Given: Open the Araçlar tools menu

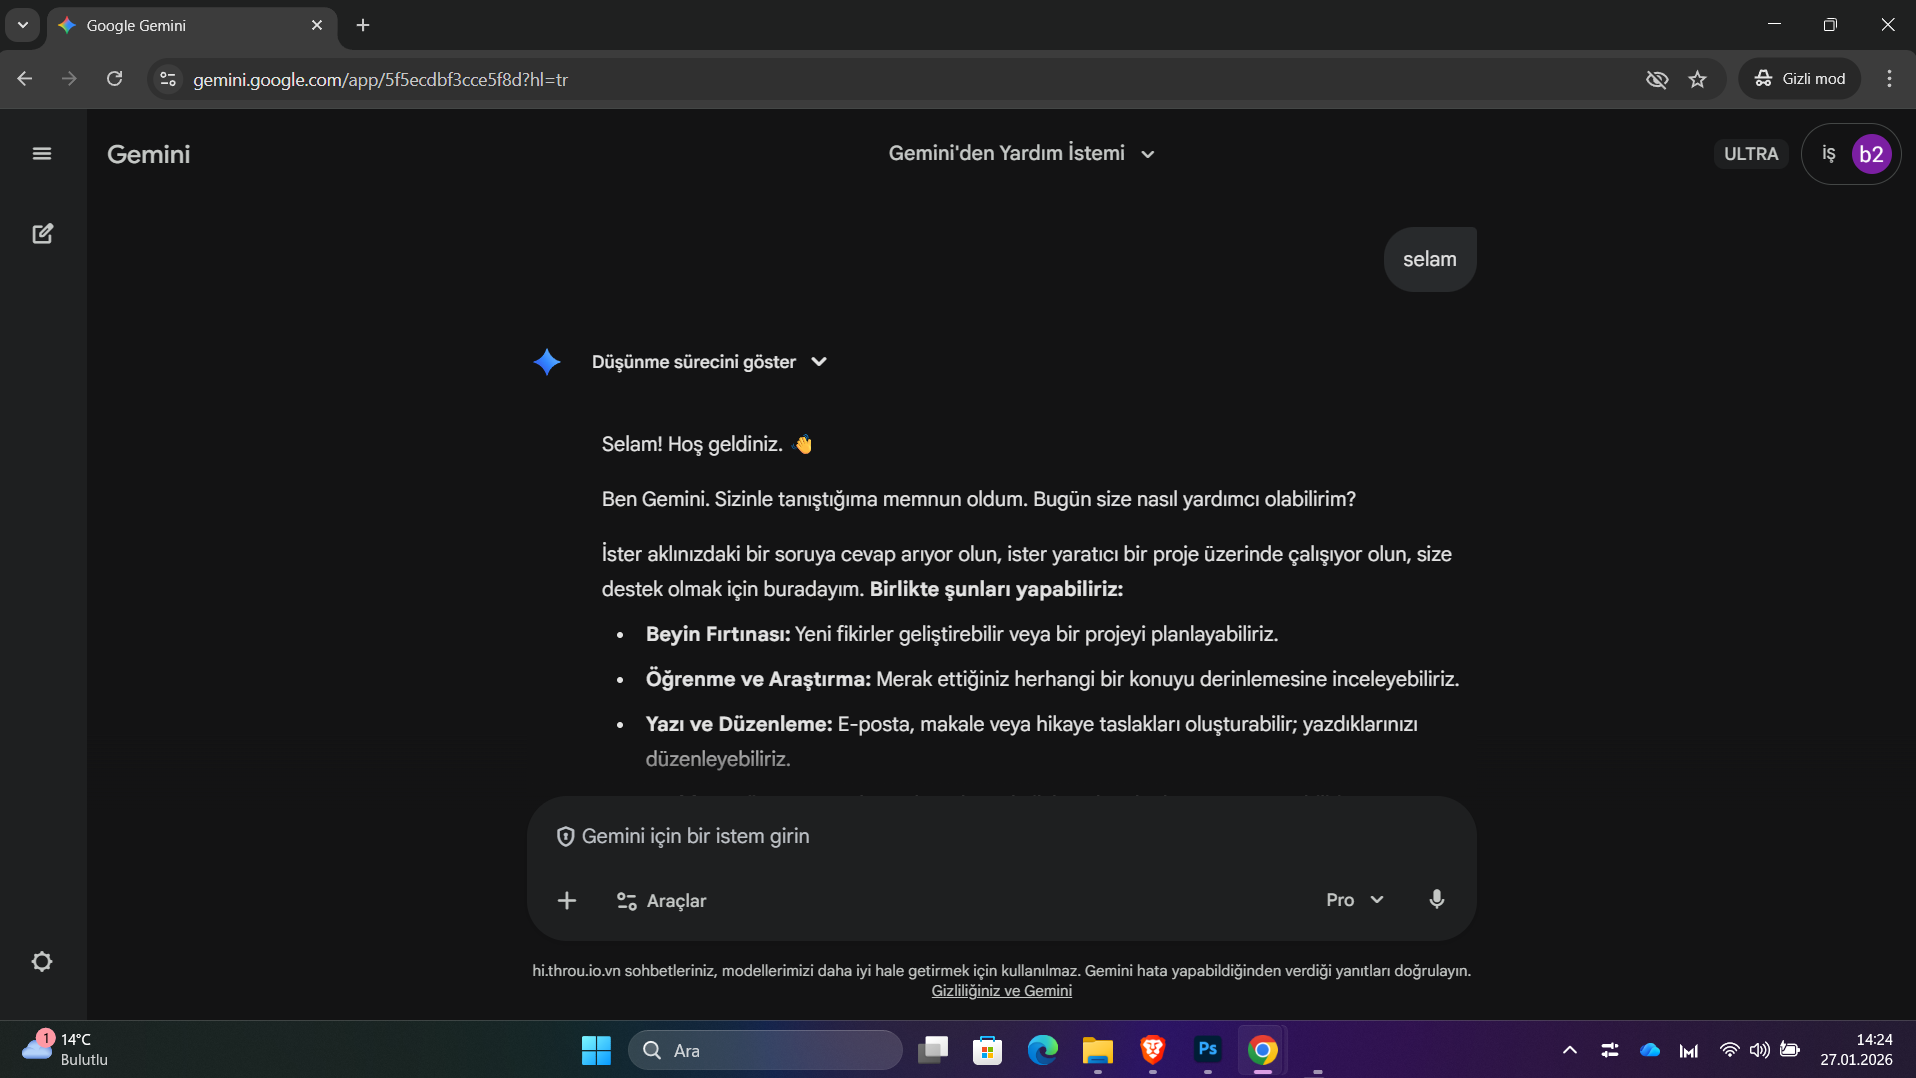Looking at the screenshot, I should (661, 901).
